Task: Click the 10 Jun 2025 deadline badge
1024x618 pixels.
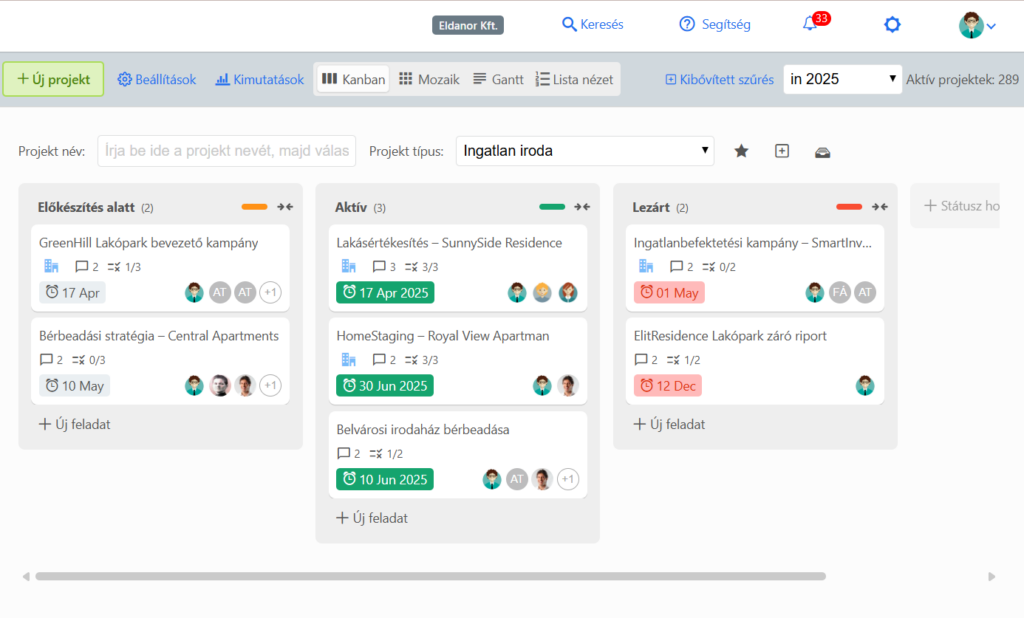Action: coord(385,479)
